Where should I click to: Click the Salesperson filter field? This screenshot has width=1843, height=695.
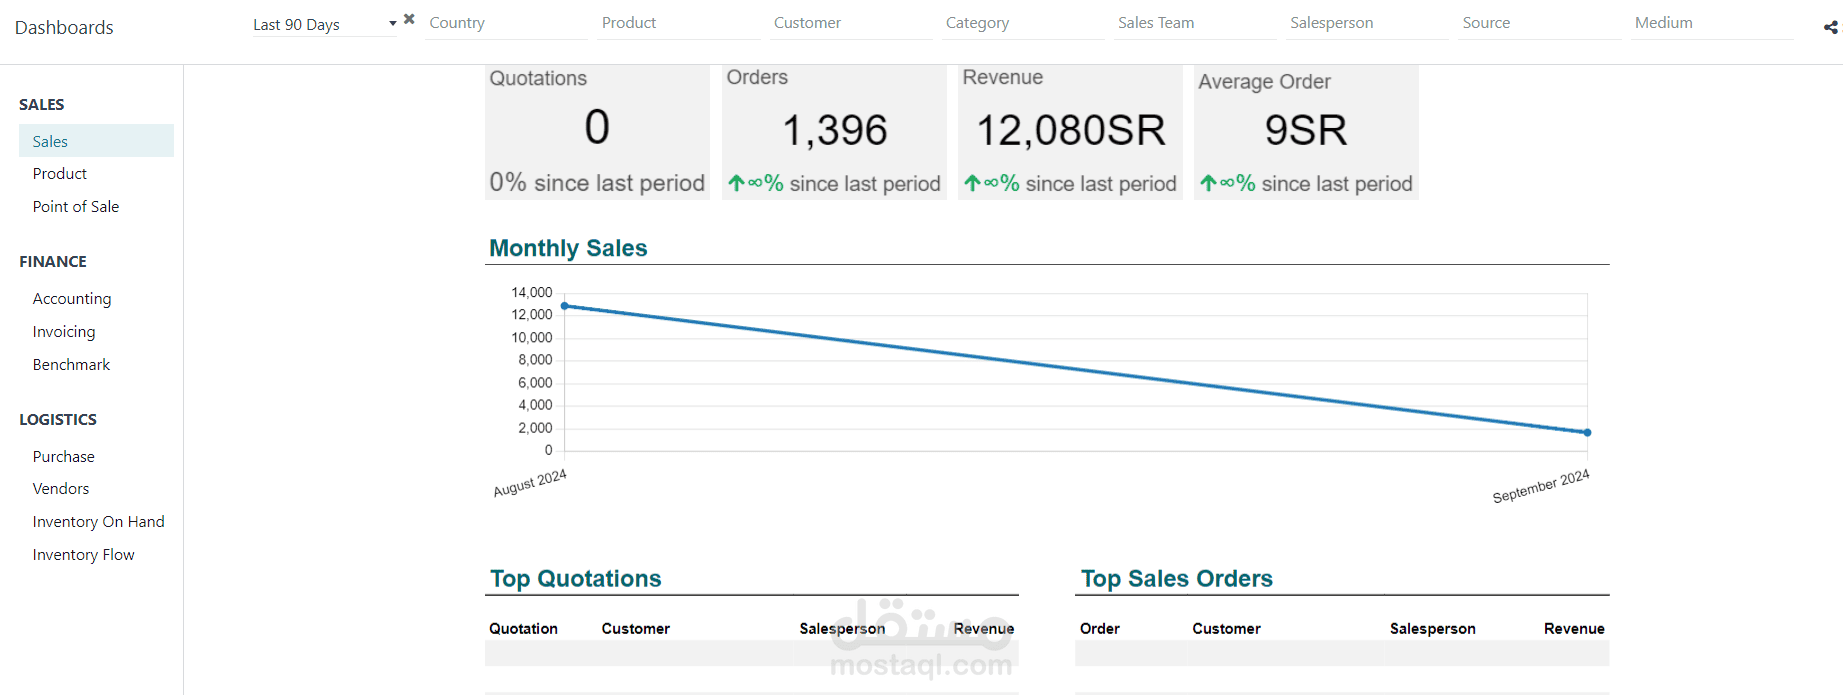[x=1367, y=23]
